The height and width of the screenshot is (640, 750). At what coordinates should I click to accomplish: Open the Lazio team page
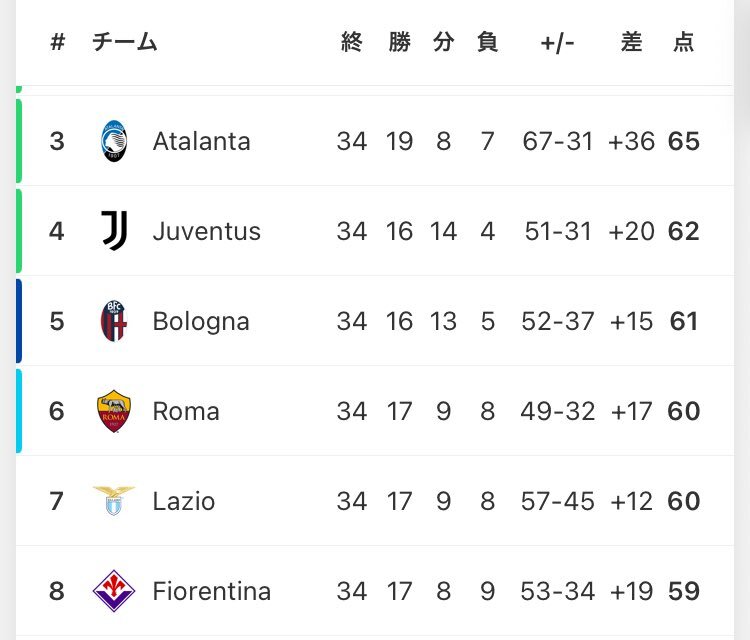click(x=184, y=501)
